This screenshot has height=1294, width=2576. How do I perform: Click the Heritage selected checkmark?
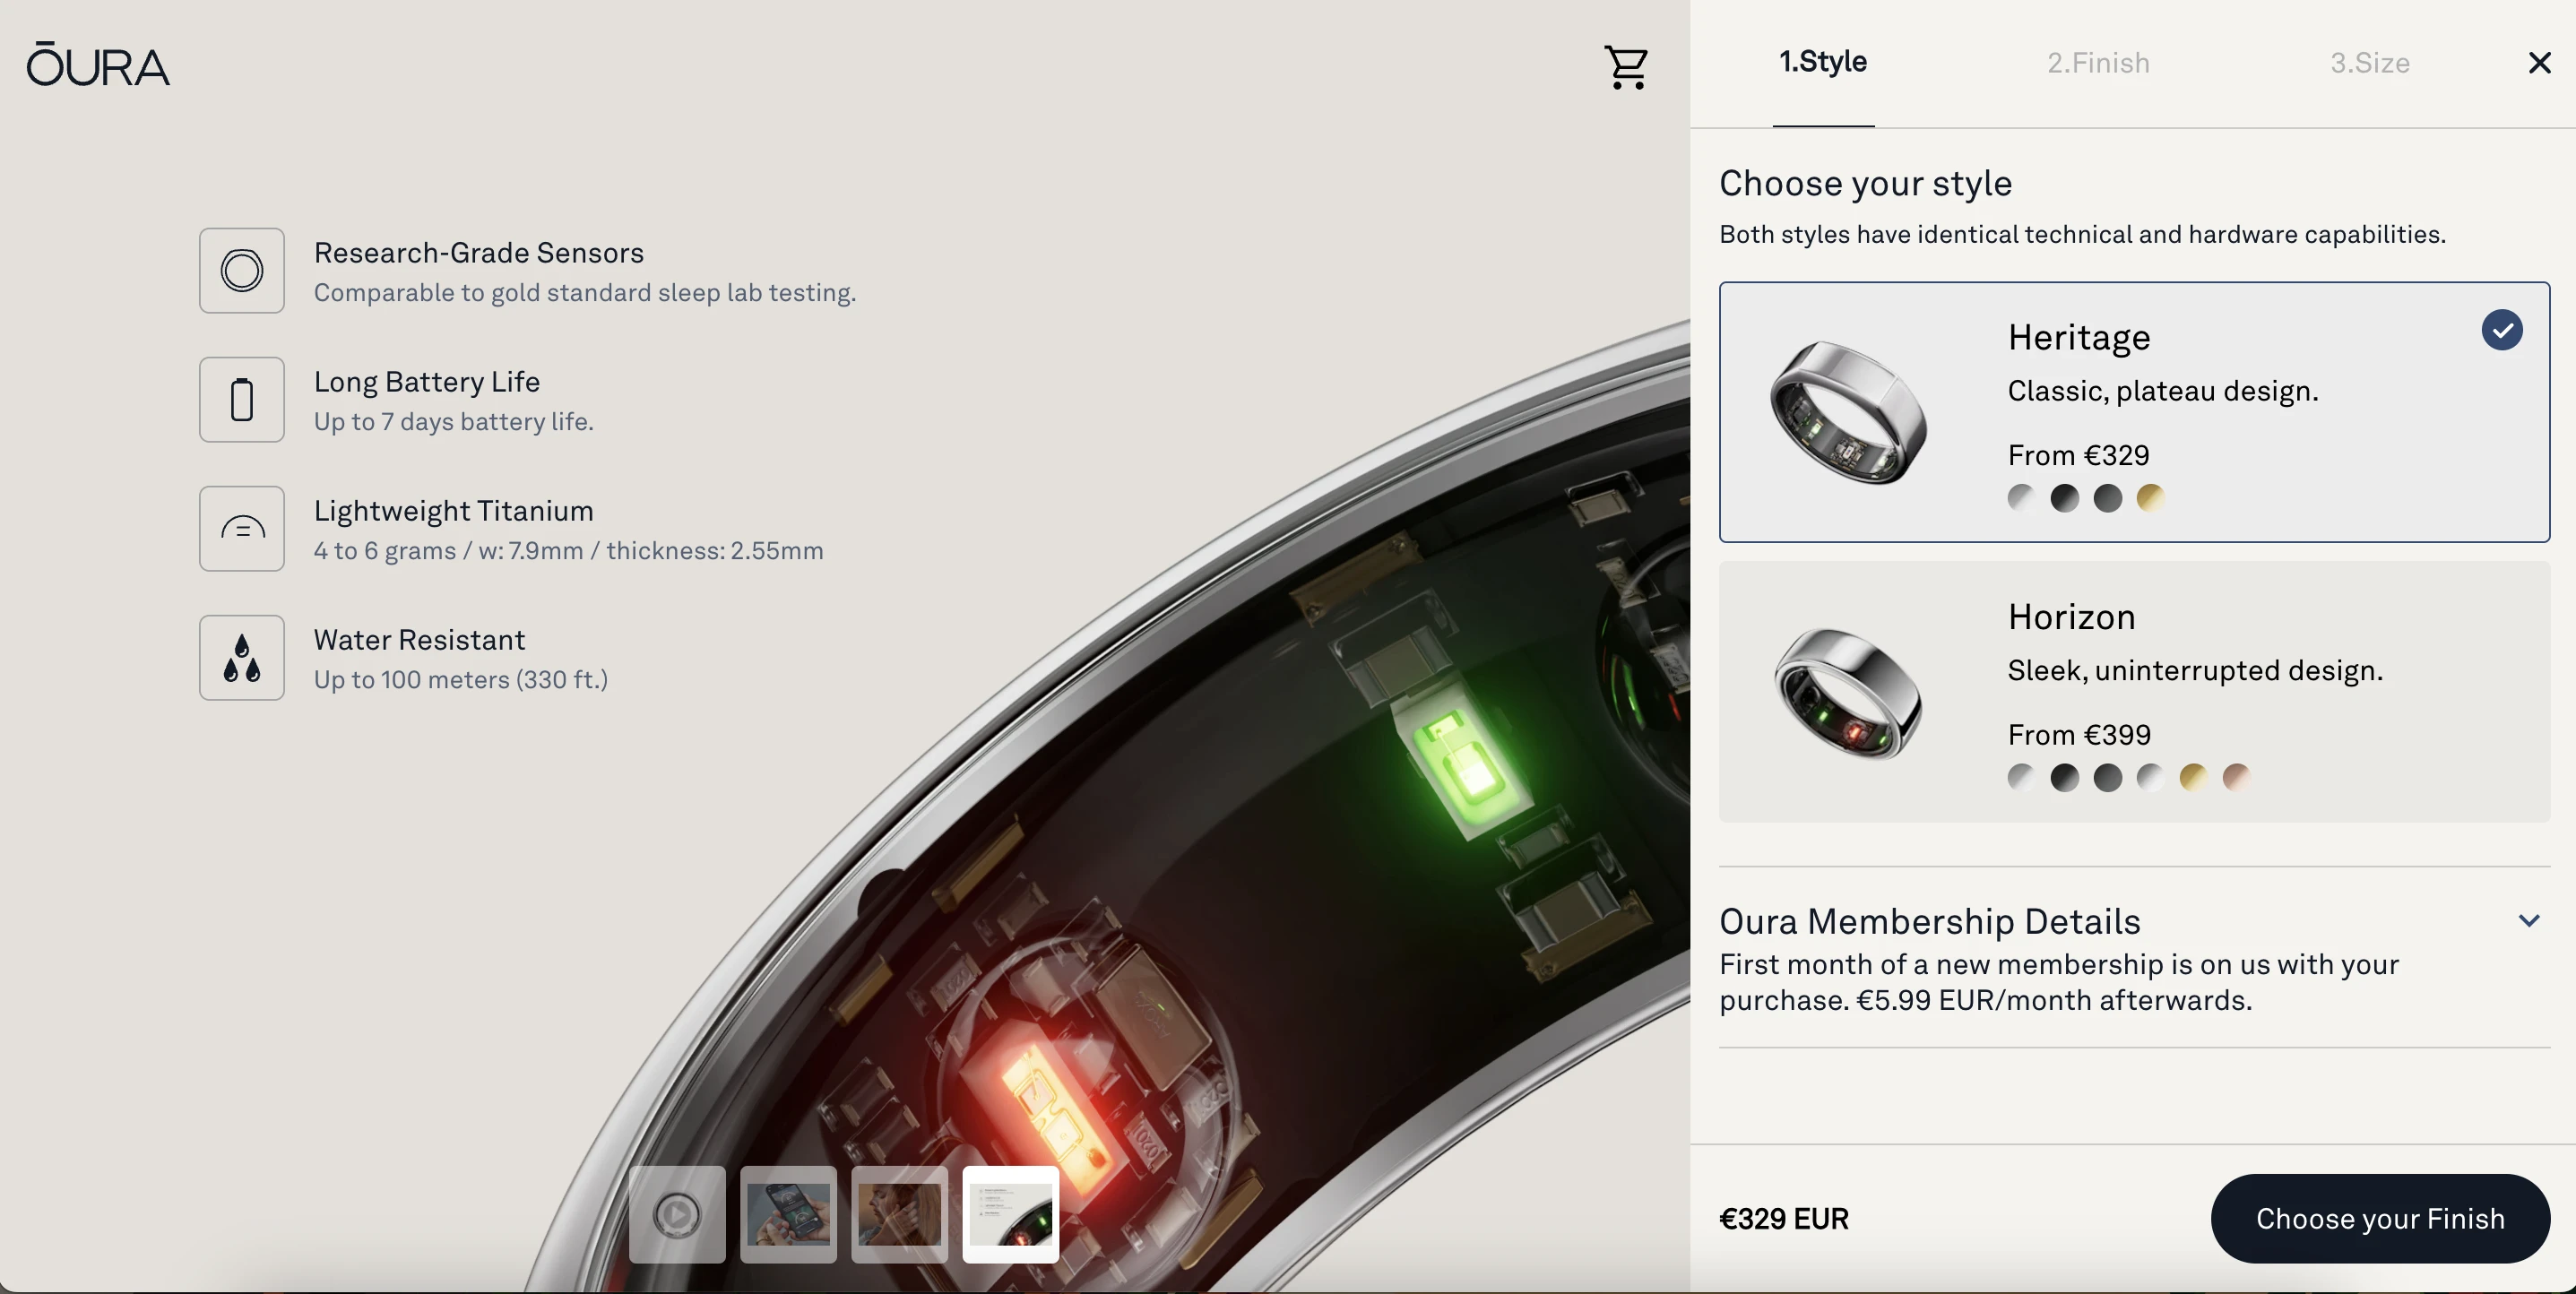point(2501,330)
